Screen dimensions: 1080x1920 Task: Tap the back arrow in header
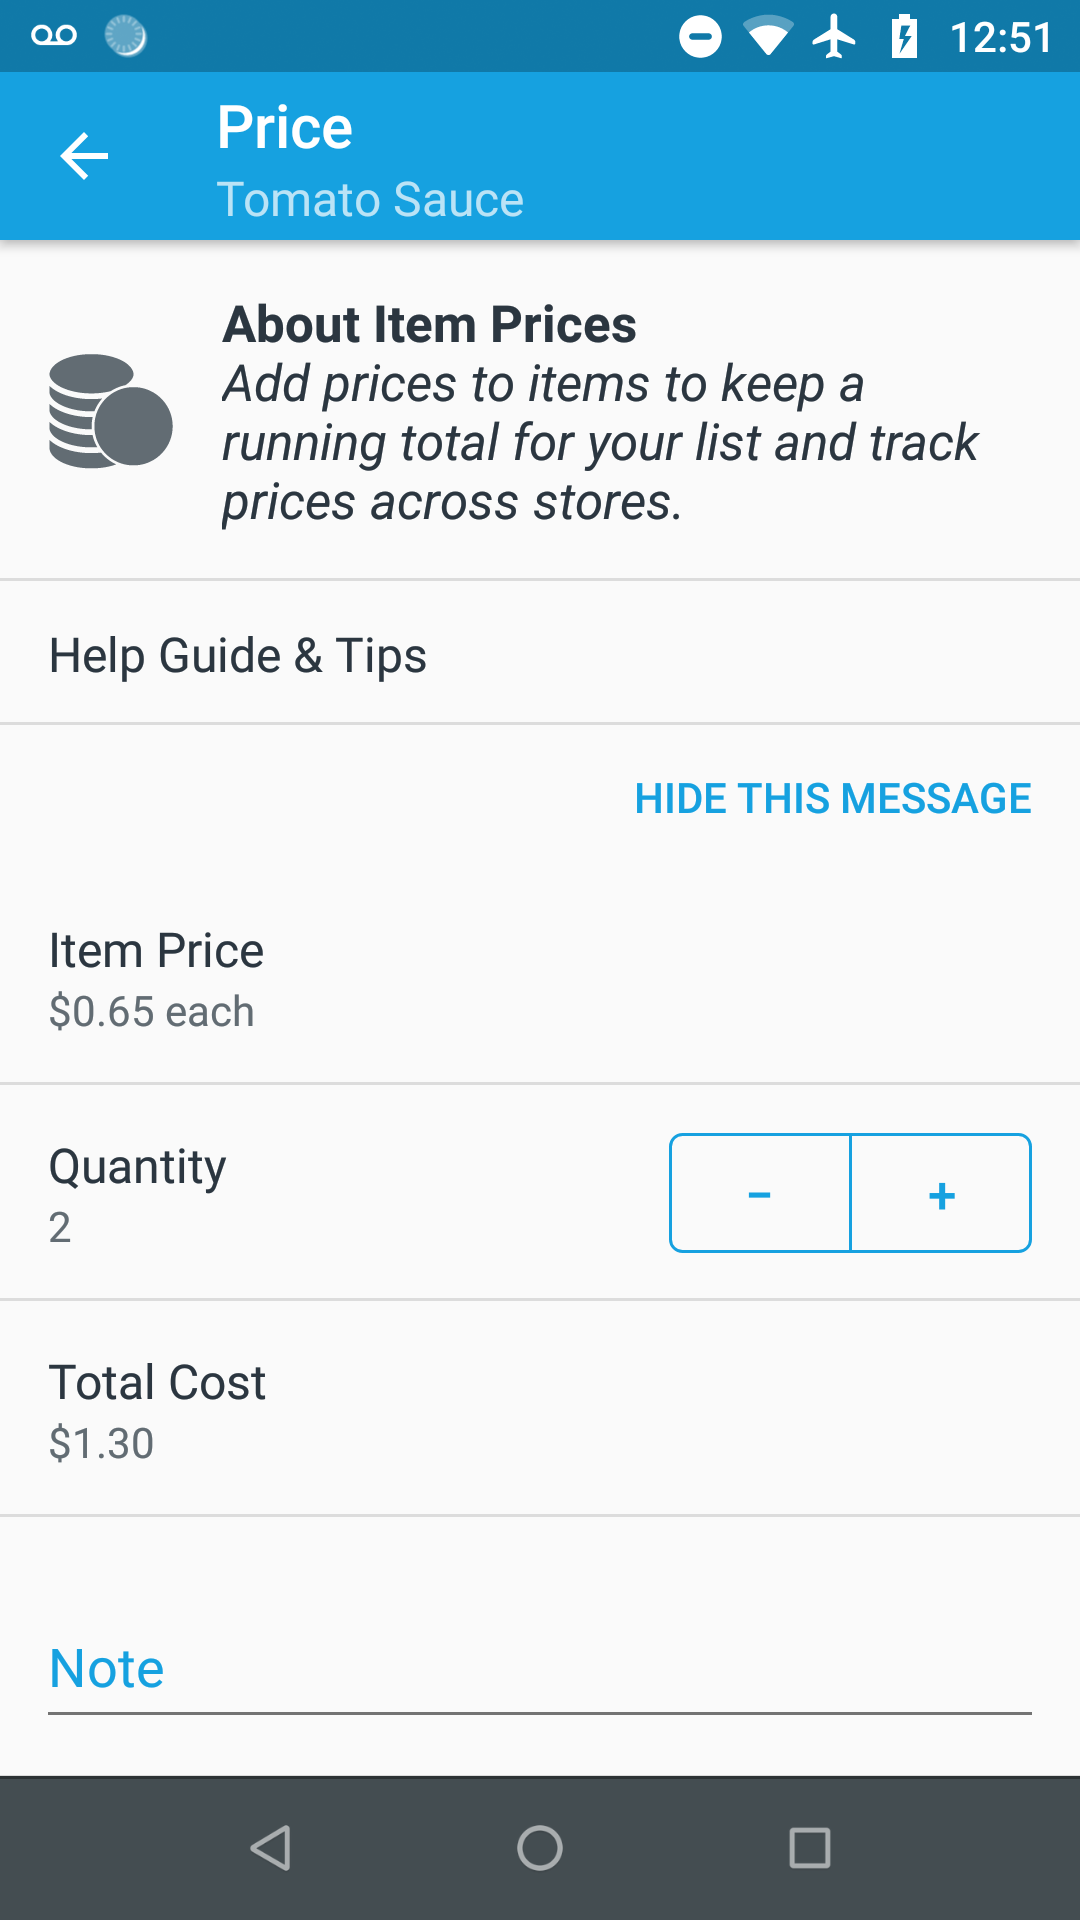tap(84, 157)
